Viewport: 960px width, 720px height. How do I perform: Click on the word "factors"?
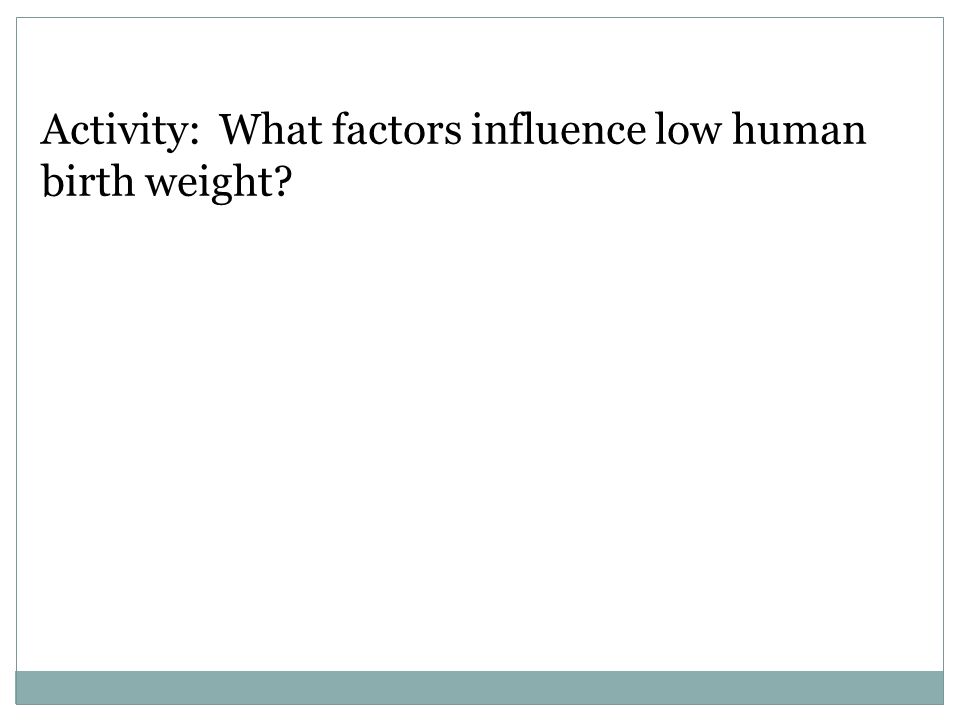pyautogui.click(x=397, y=129)
